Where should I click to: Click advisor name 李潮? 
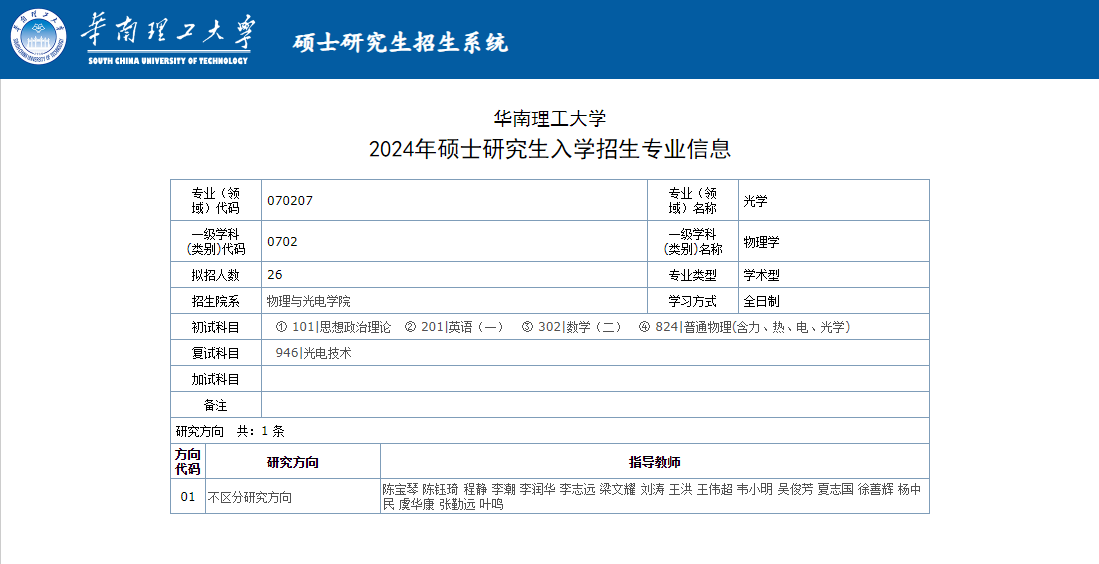[503, 489]
